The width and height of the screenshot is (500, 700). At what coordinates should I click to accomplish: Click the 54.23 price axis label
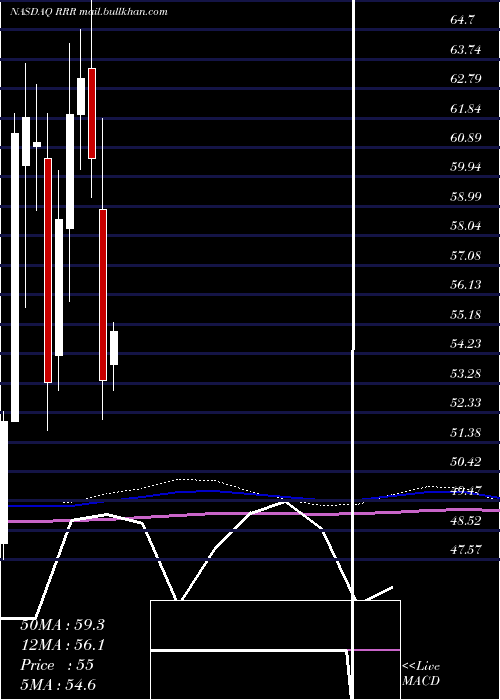[466, 344]
